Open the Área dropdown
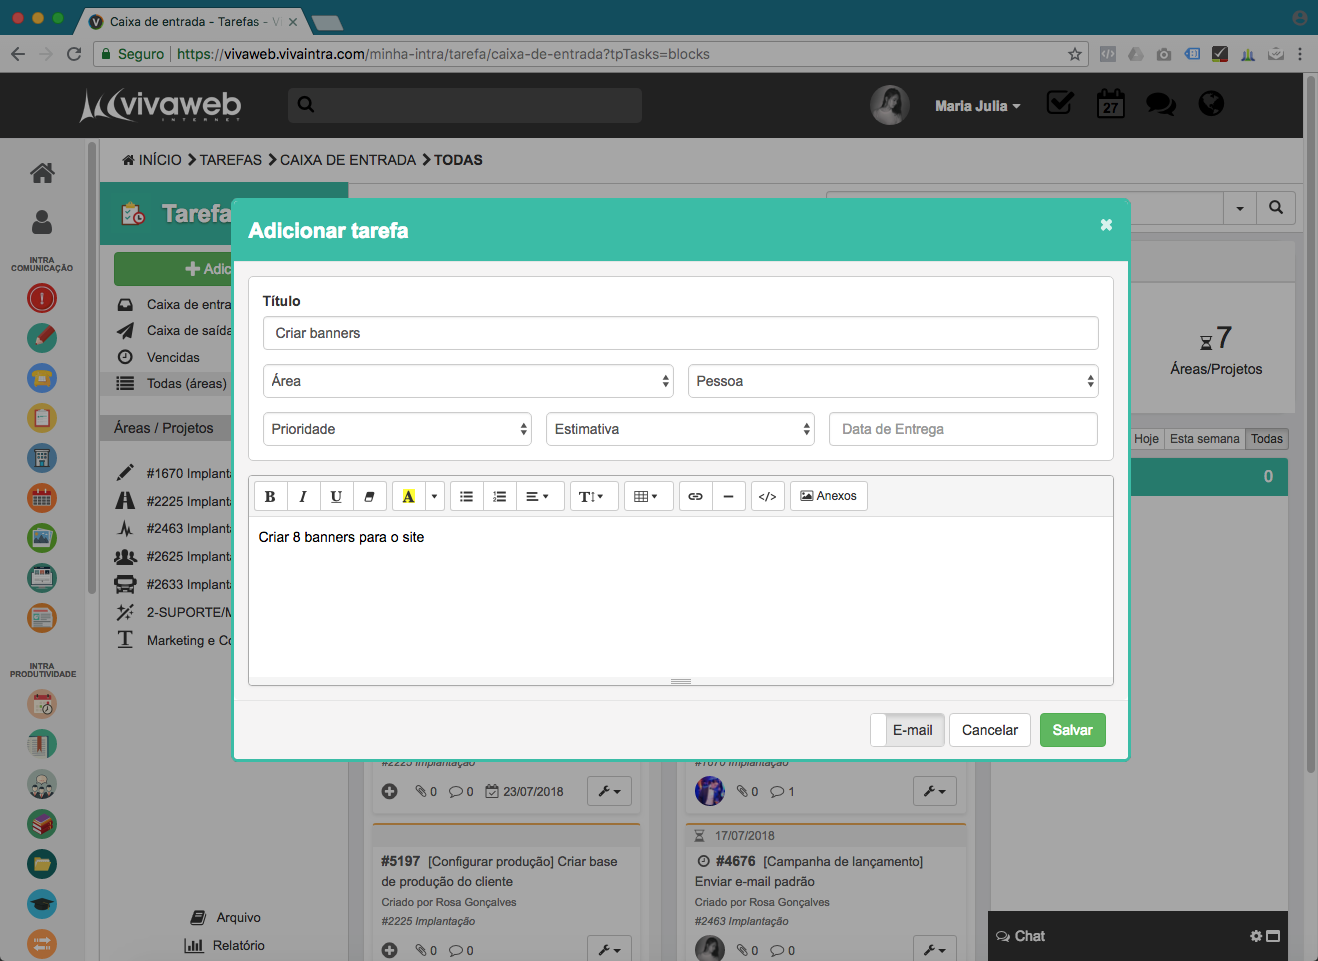The image size is (1318, 961). coord(469,381)
